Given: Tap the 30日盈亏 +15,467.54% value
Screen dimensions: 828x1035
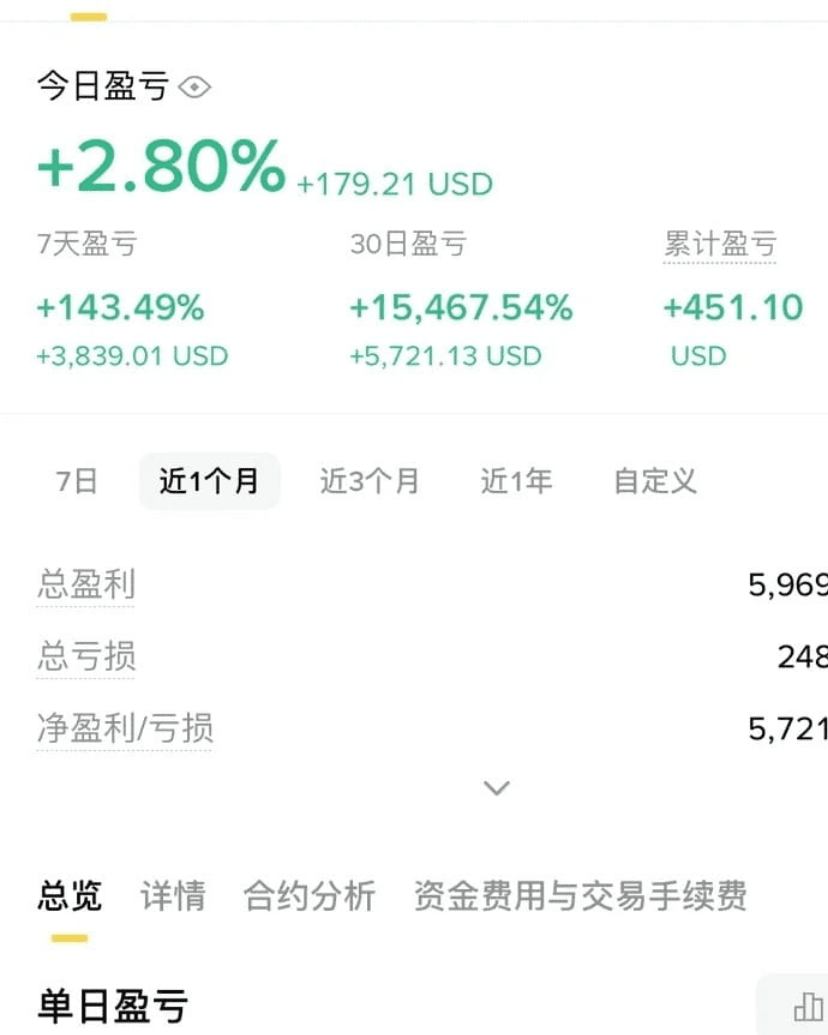Looking at the screenshot, I should coord(461,308).
